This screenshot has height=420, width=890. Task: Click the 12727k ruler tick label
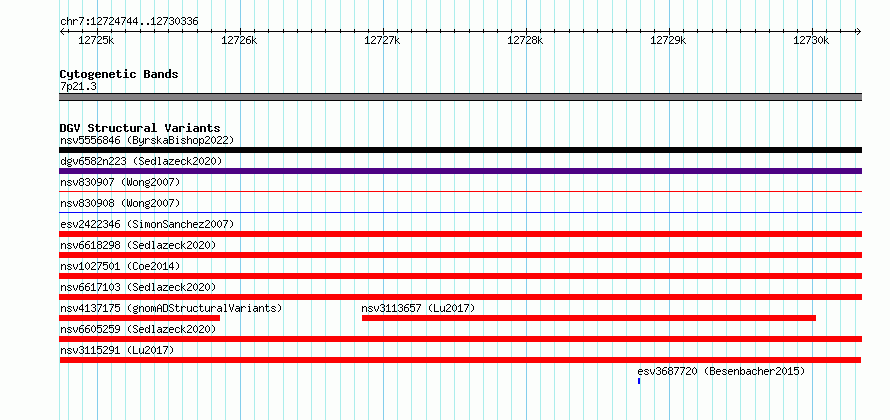[x=382, y=40]
